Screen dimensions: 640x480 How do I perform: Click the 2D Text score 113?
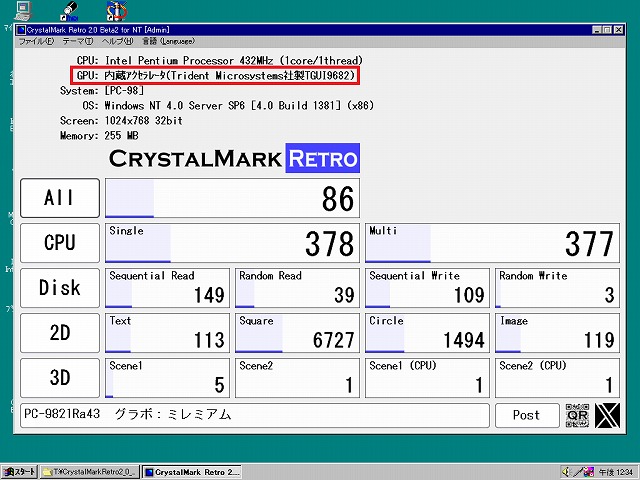click(x=209, y=340)
